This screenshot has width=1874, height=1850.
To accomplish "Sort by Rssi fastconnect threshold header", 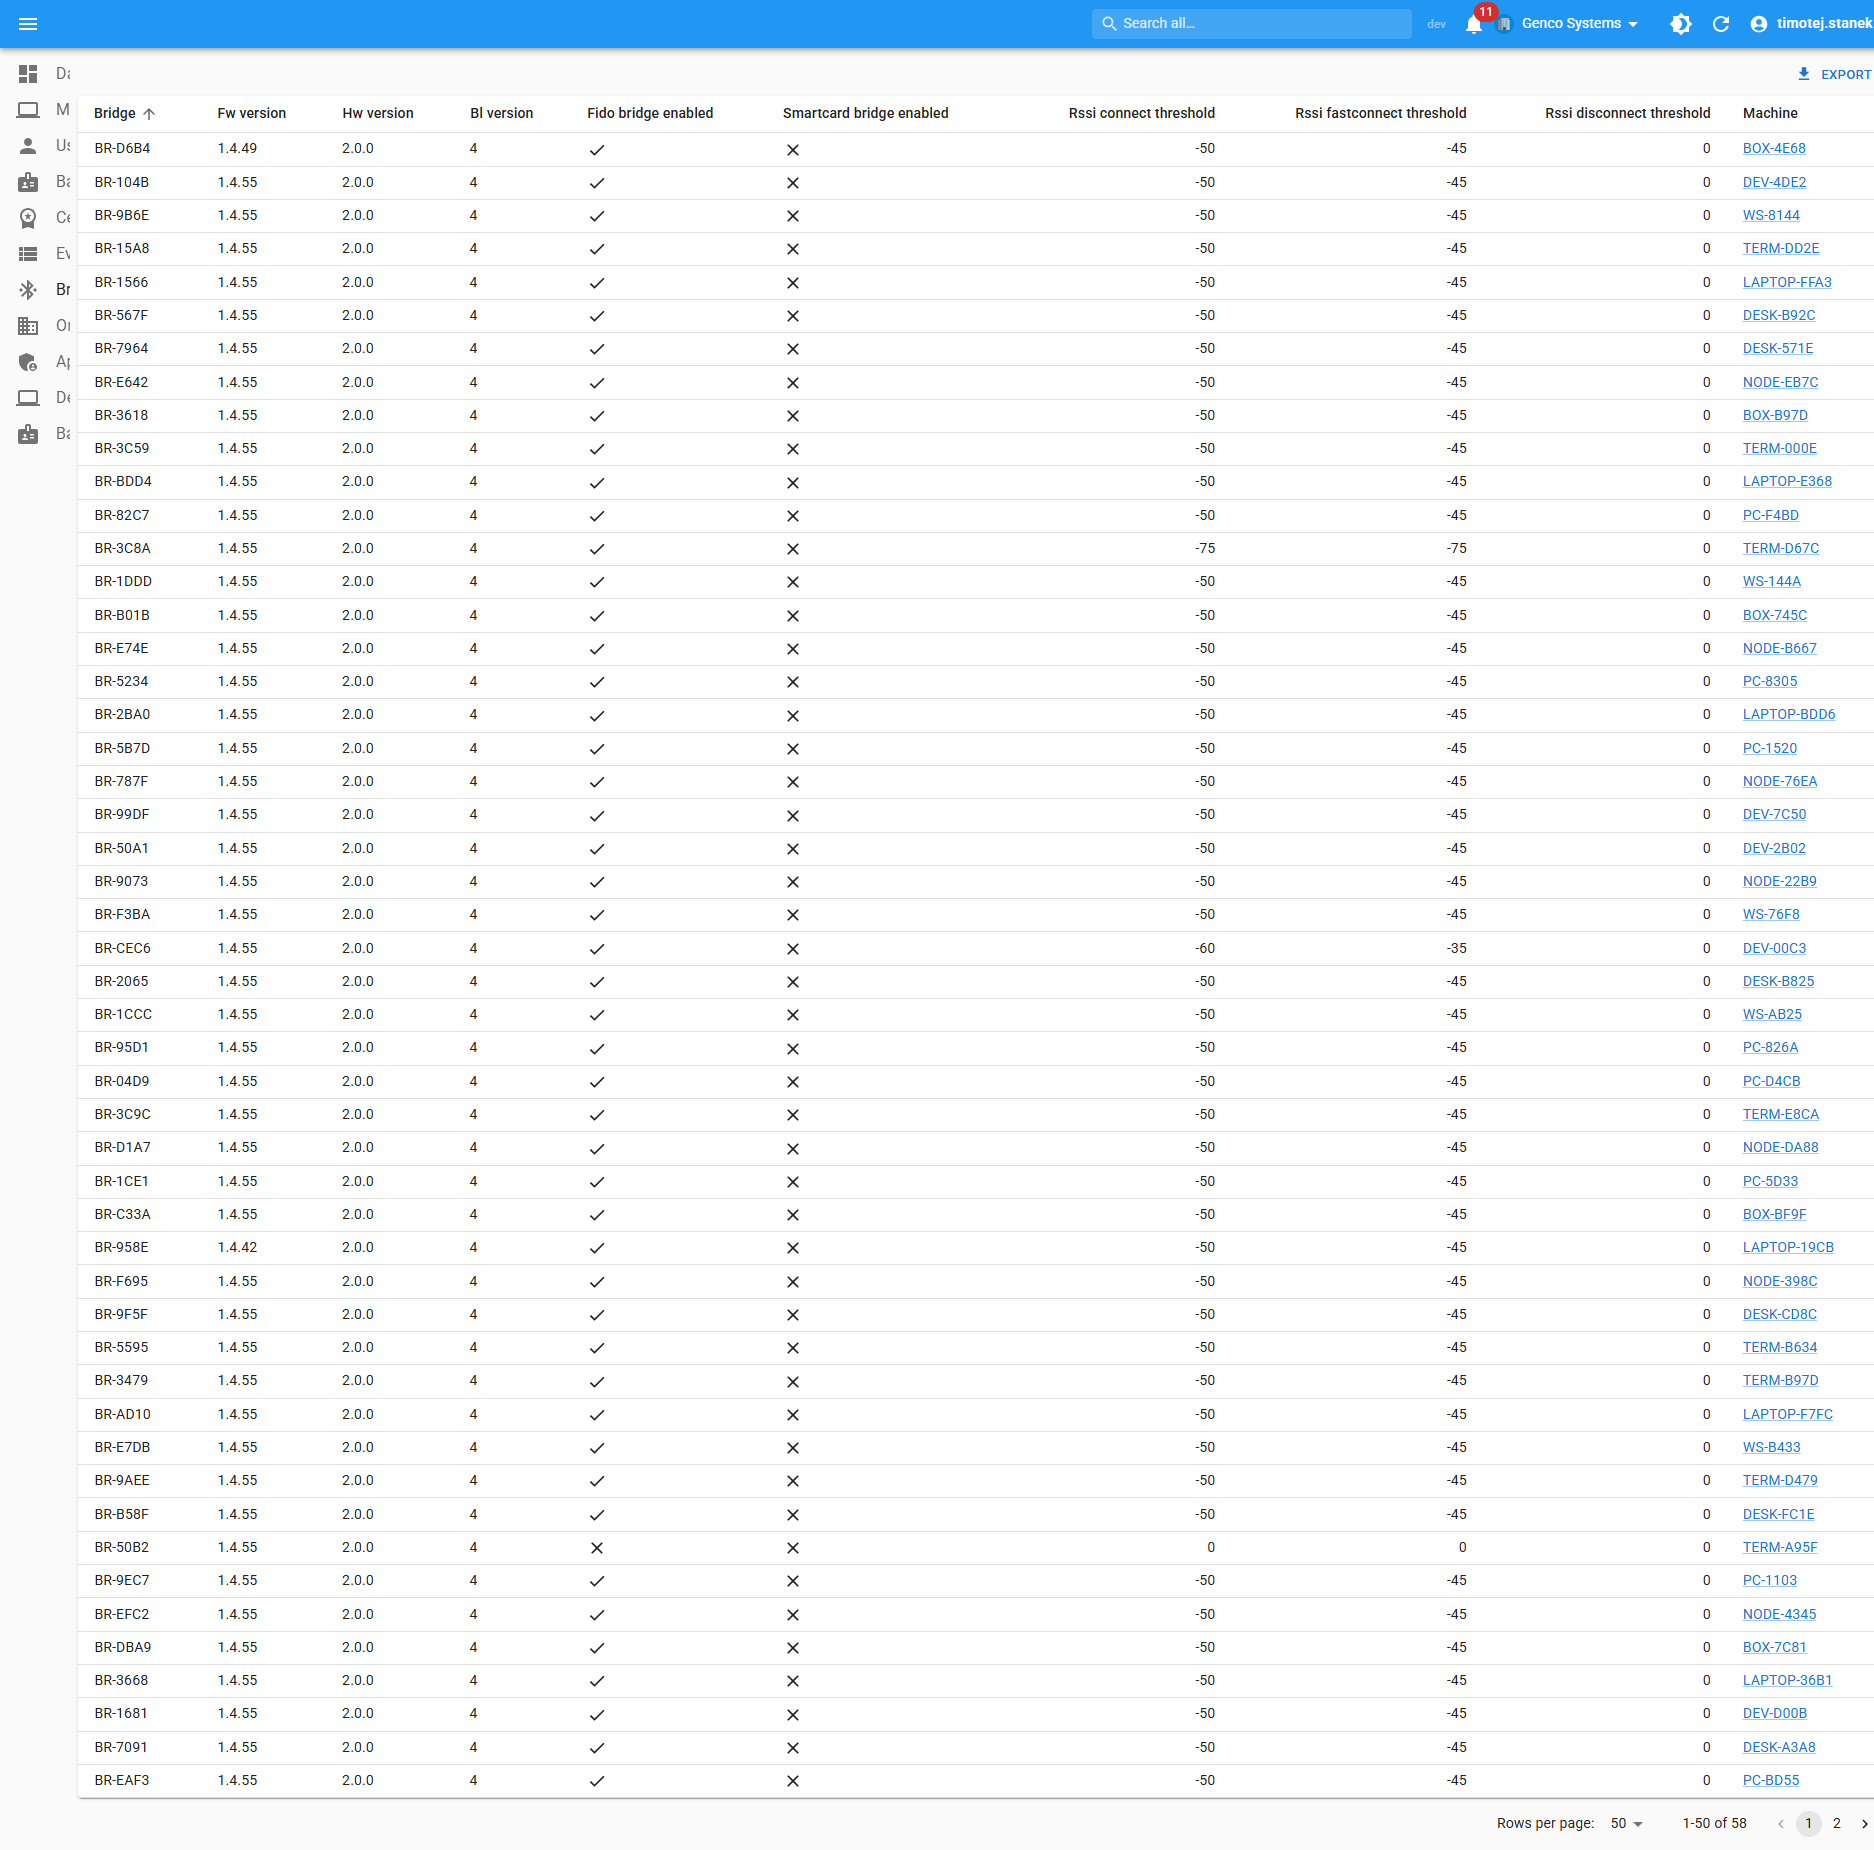I will tap(1381, 113).
